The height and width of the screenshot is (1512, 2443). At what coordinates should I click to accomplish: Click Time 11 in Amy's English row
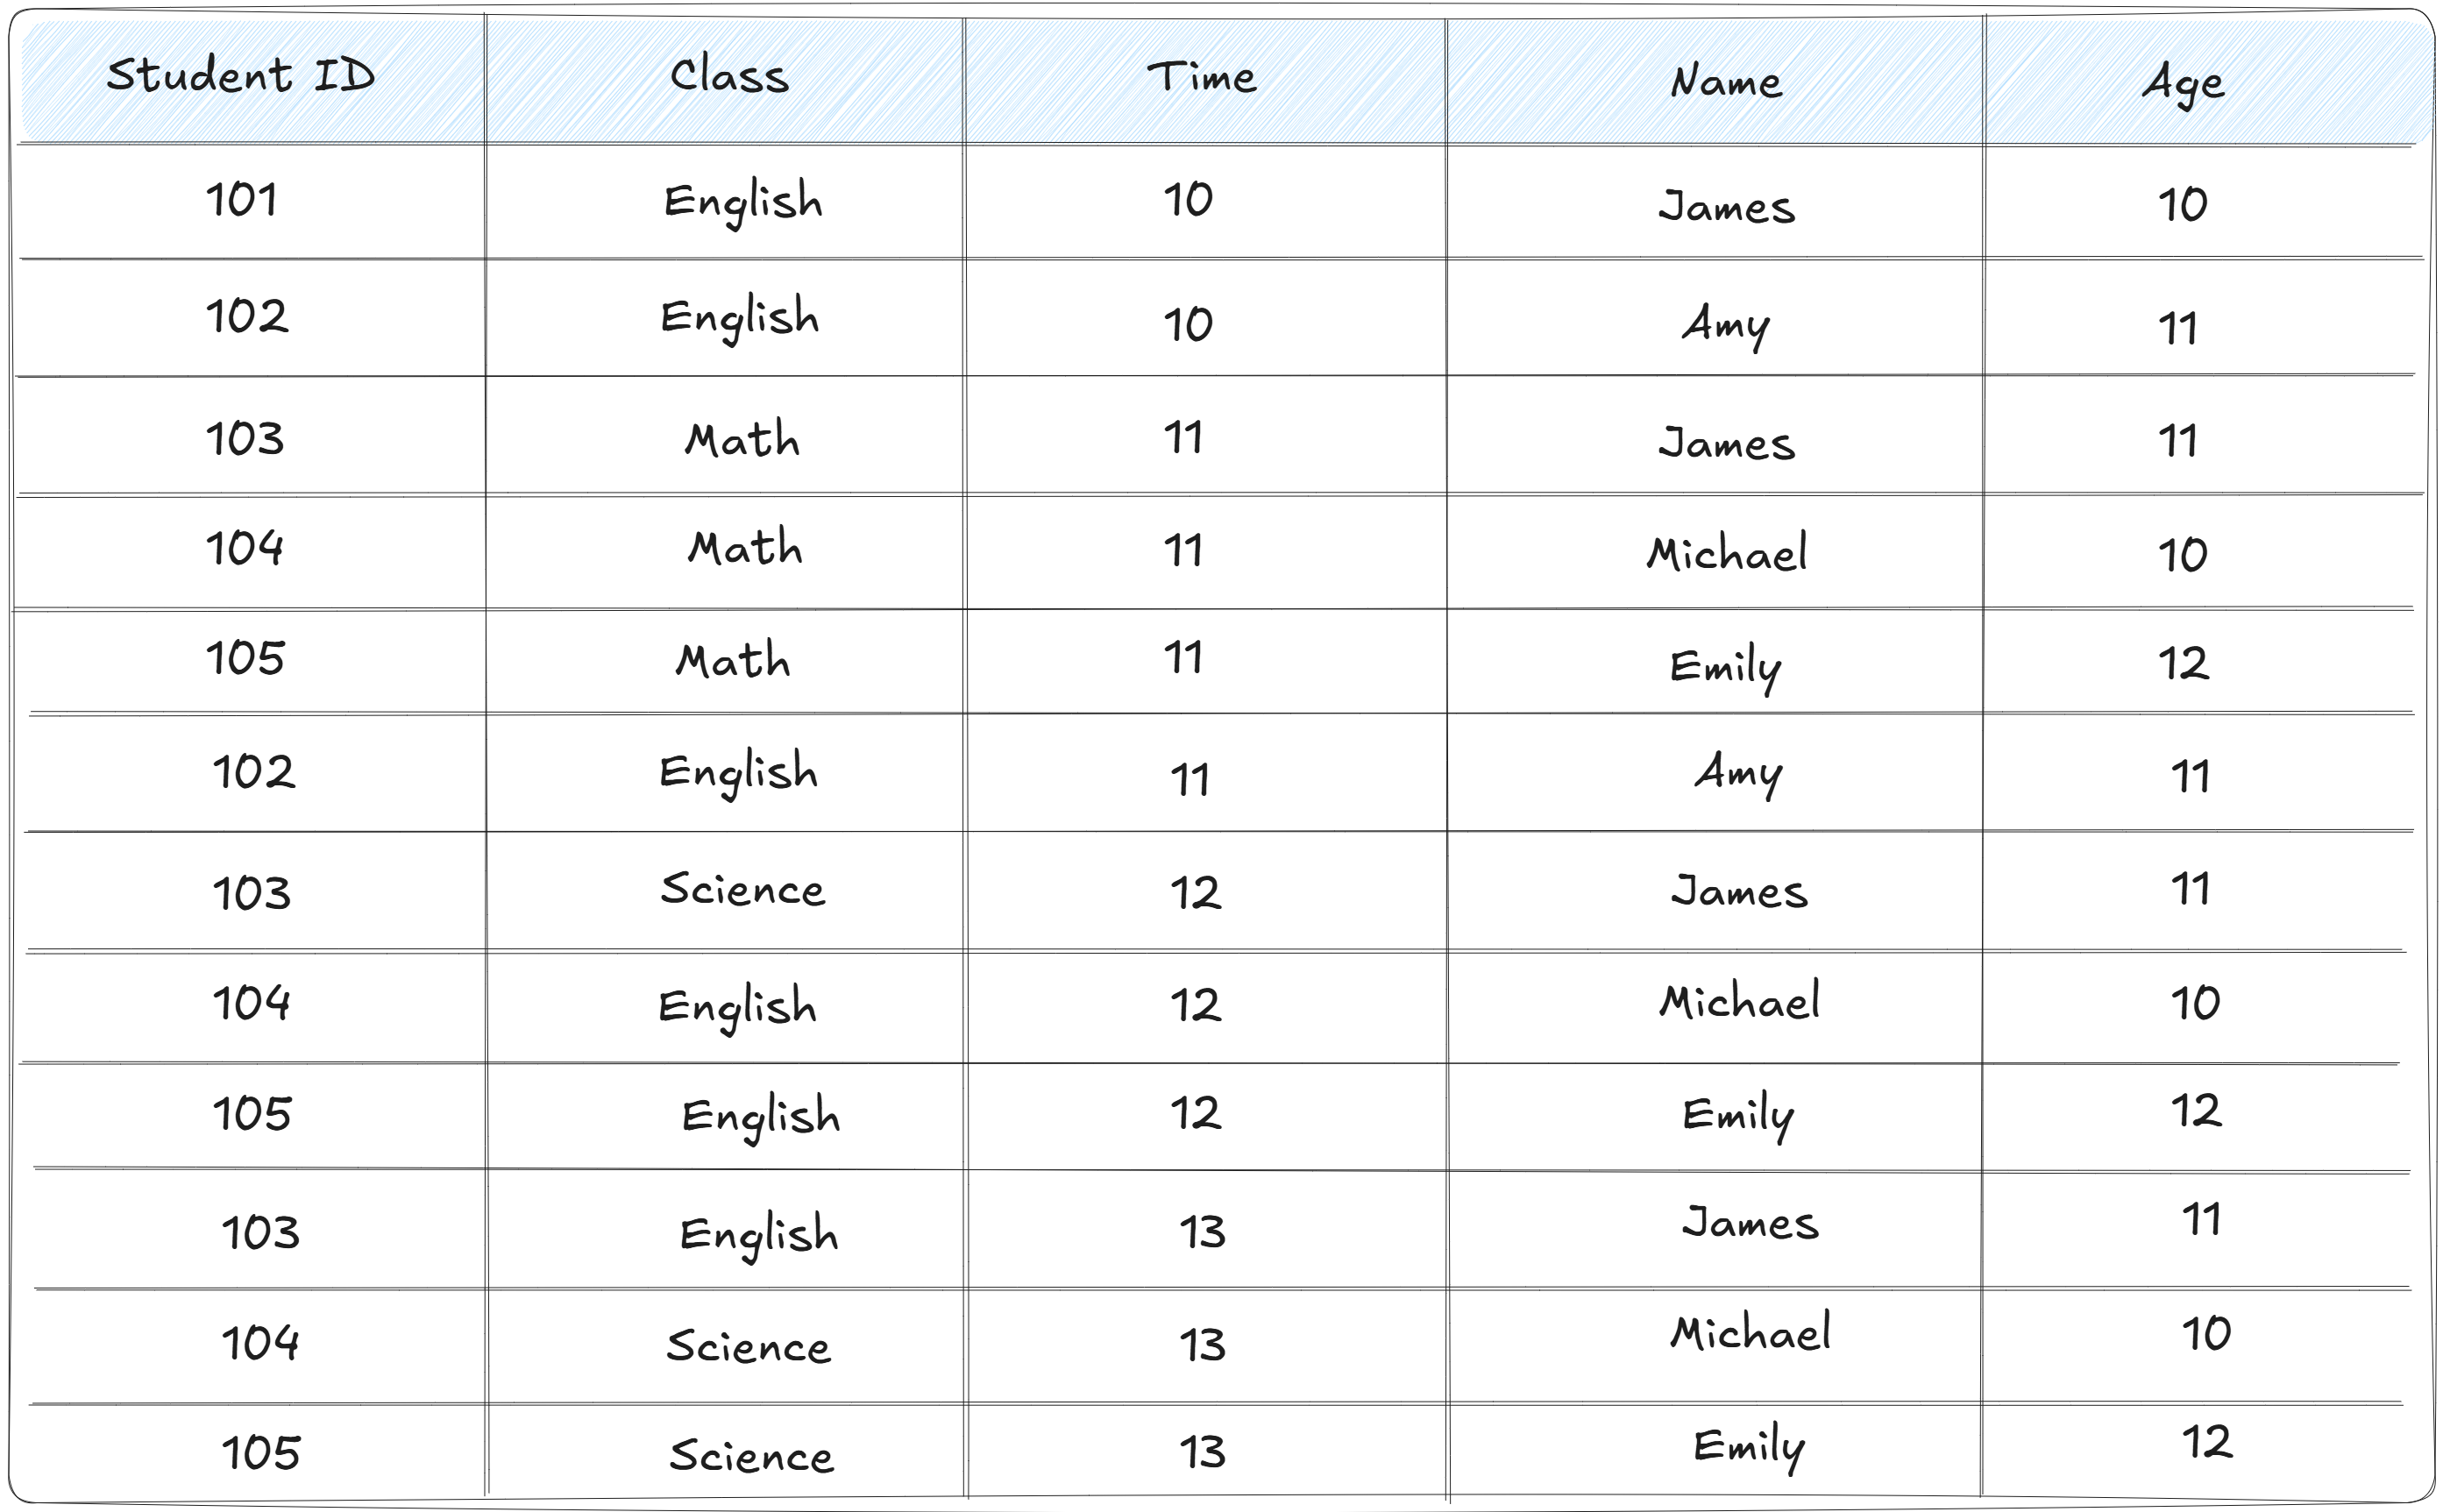point(1189,779)
